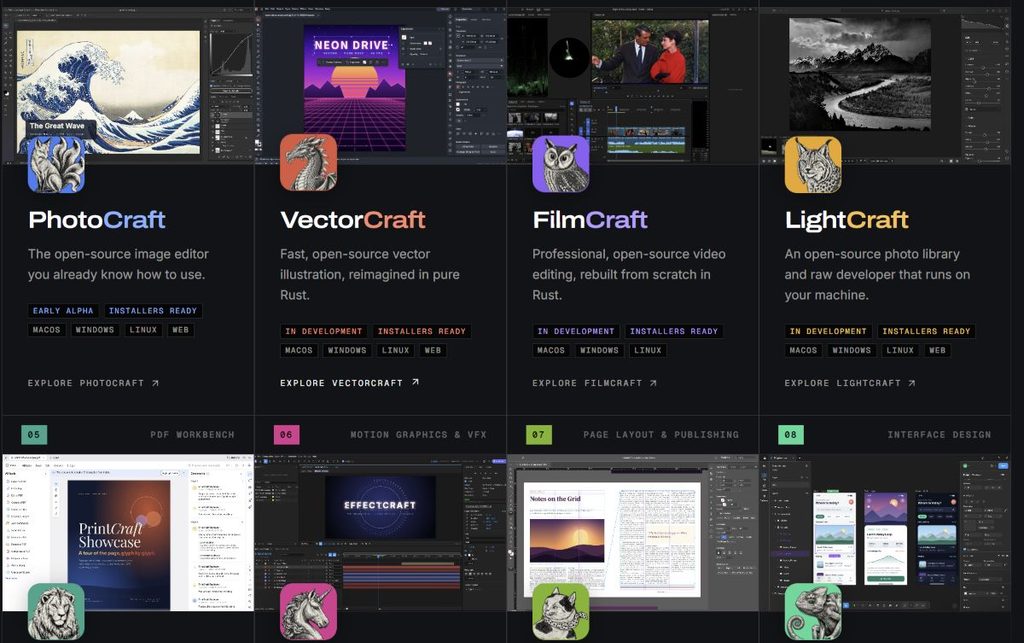Click the FilmCraft owl app icon

(560, 164)
